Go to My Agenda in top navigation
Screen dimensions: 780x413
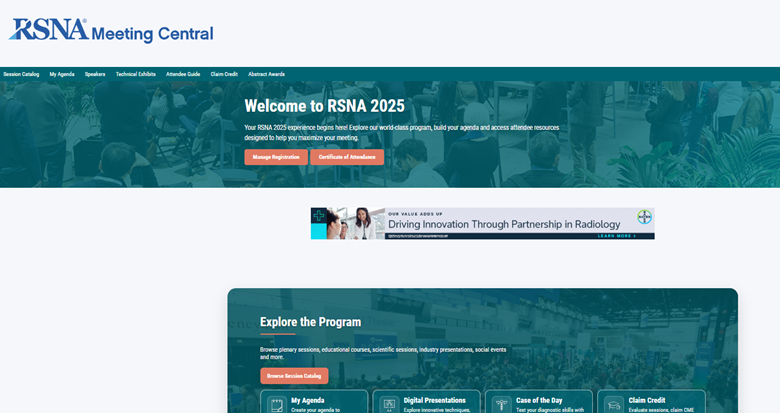[x=62, y=74]
